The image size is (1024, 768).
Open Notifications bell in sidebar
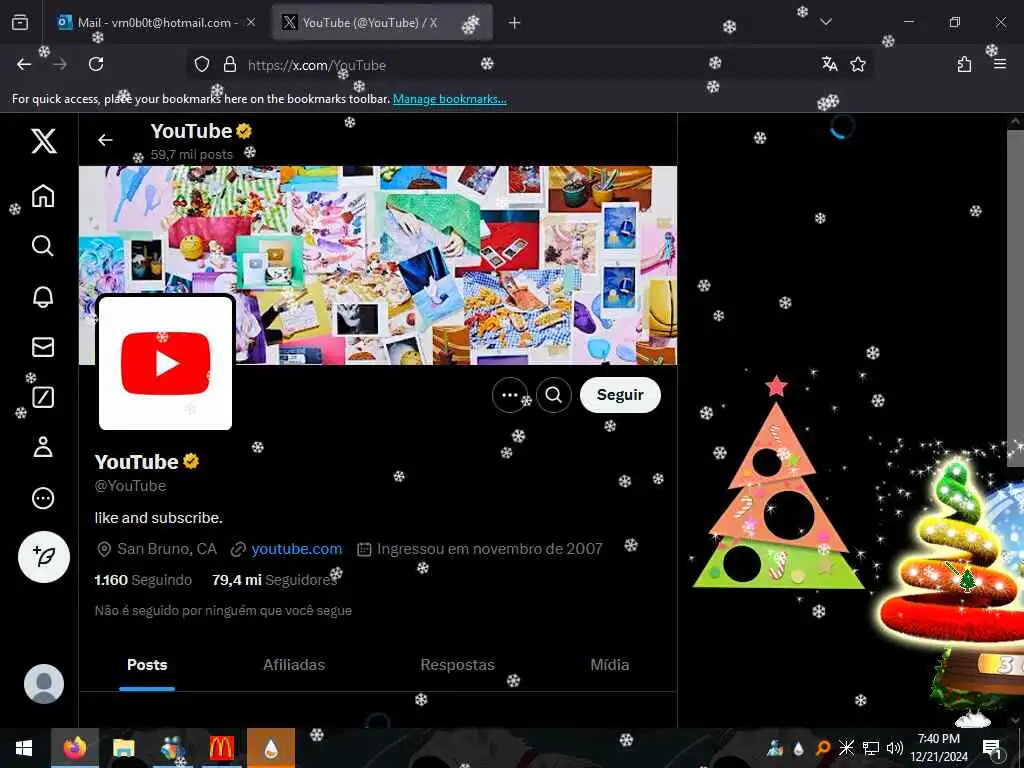pos(43,296)
